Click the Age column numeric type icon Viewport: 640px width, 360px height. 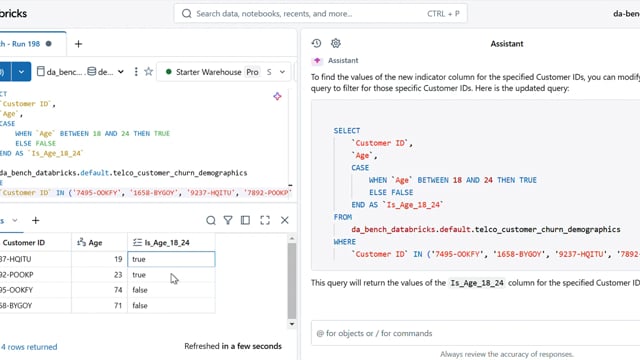pos(81,242)
